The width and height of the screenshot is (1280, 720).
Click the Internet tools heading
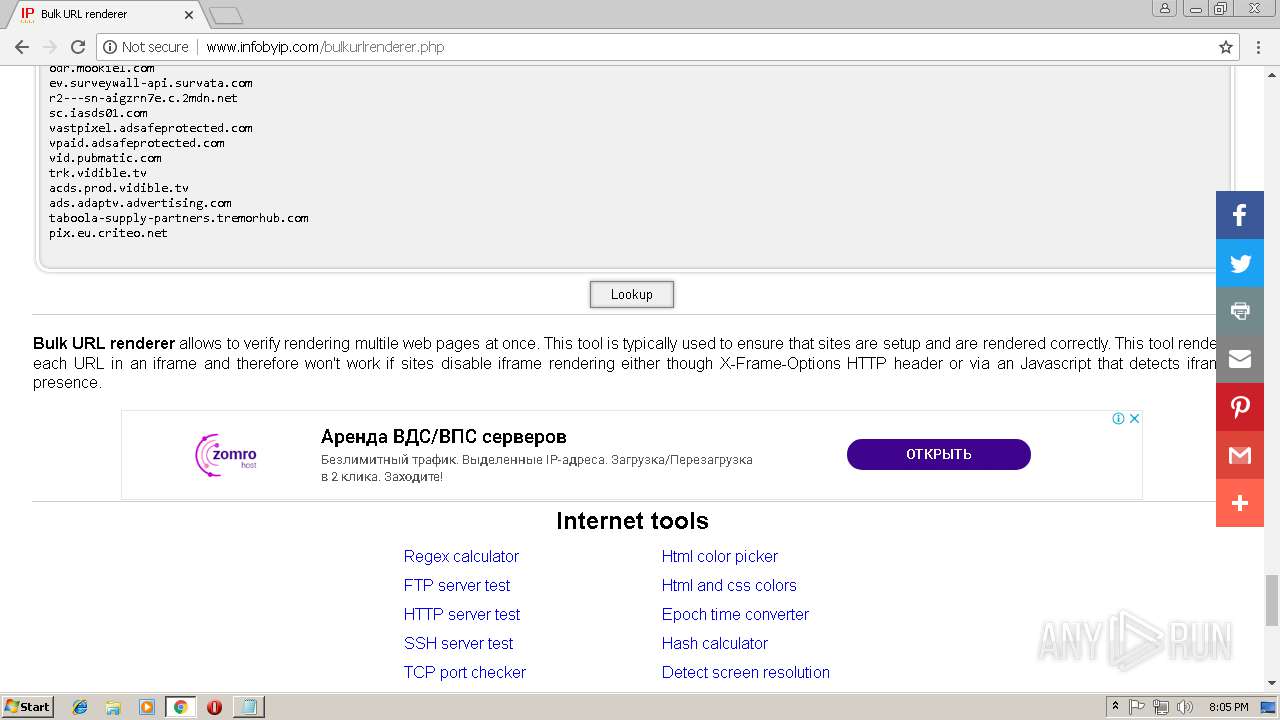tap(632, 521)
